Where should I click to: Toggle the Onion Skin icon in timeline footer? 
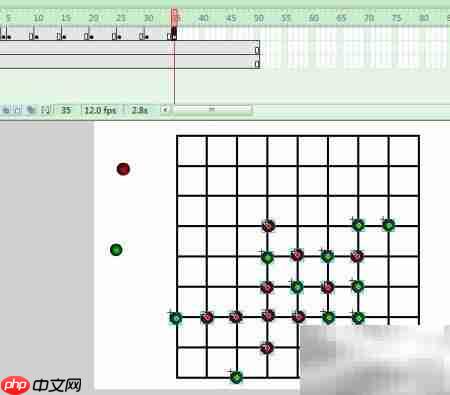point(6,110)
